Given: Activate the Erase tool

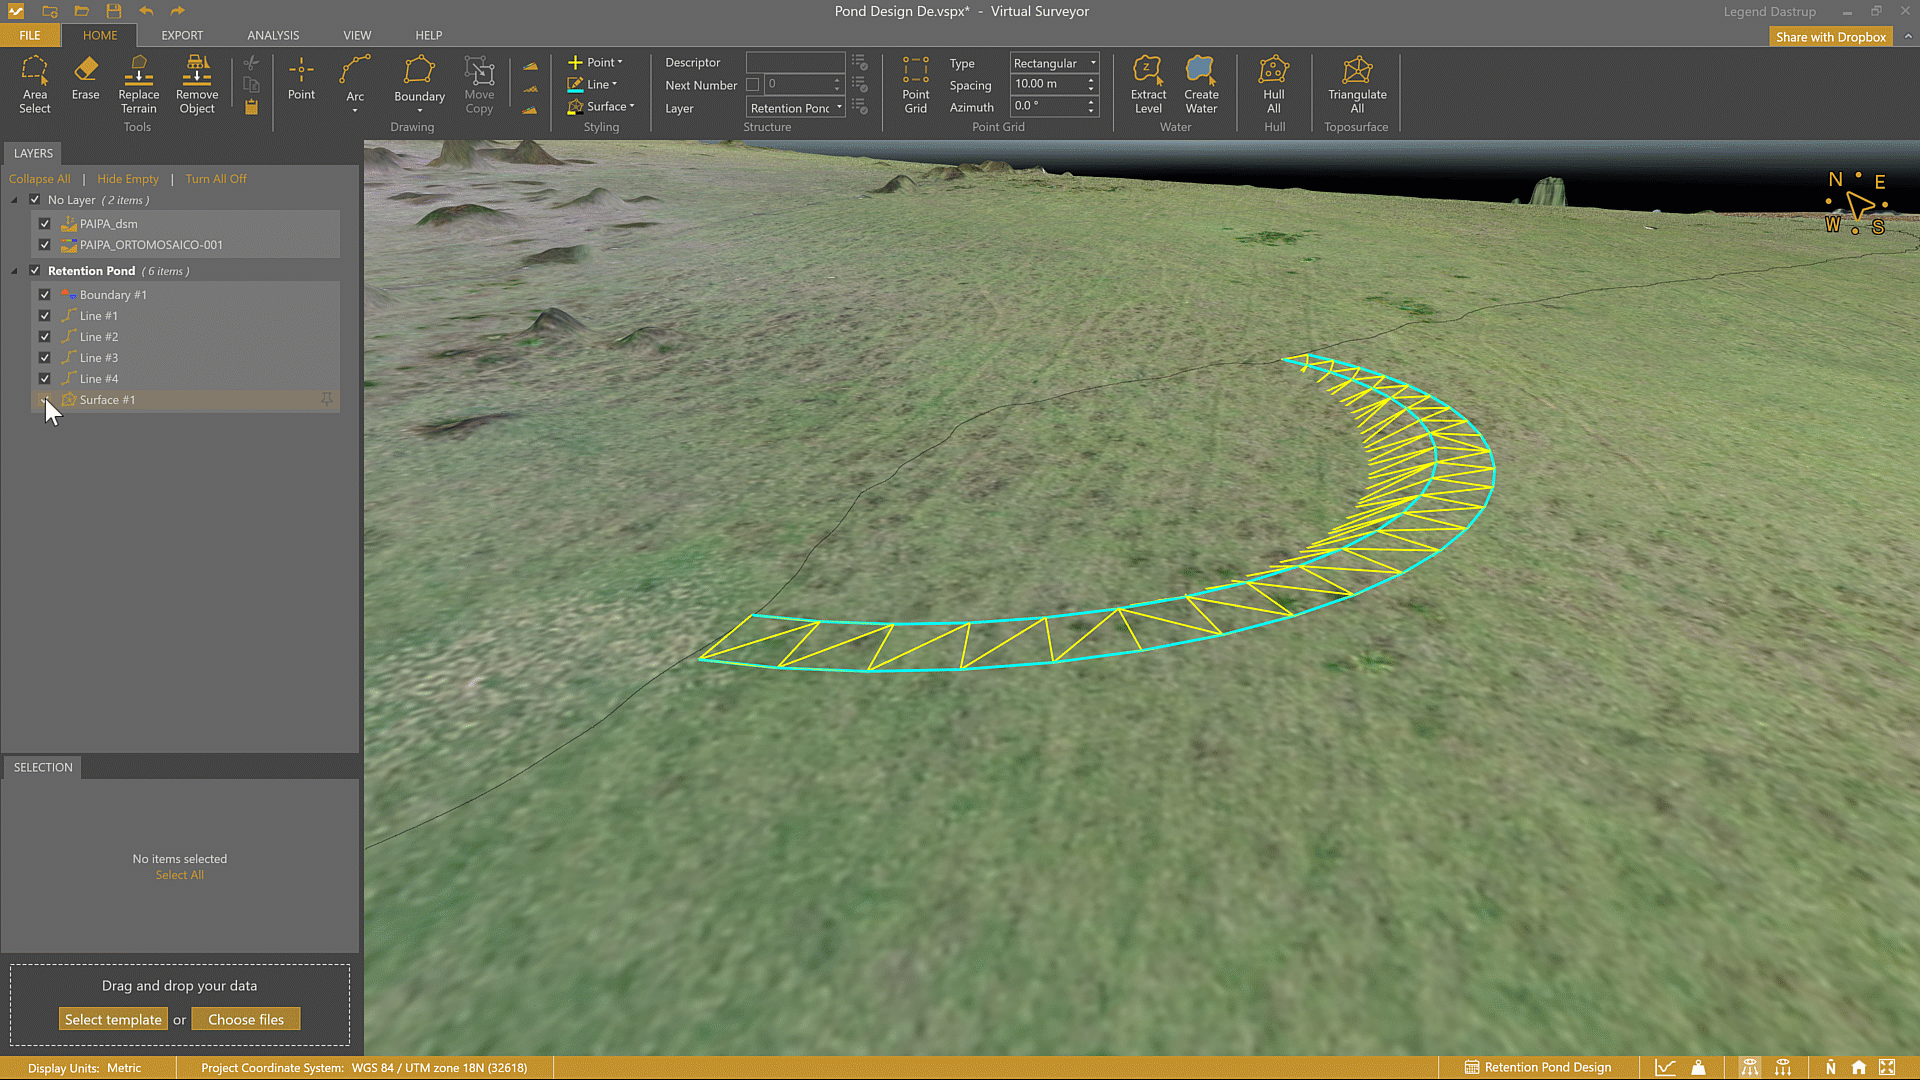Looking at the screenshot, I should [x=85, y=78].
